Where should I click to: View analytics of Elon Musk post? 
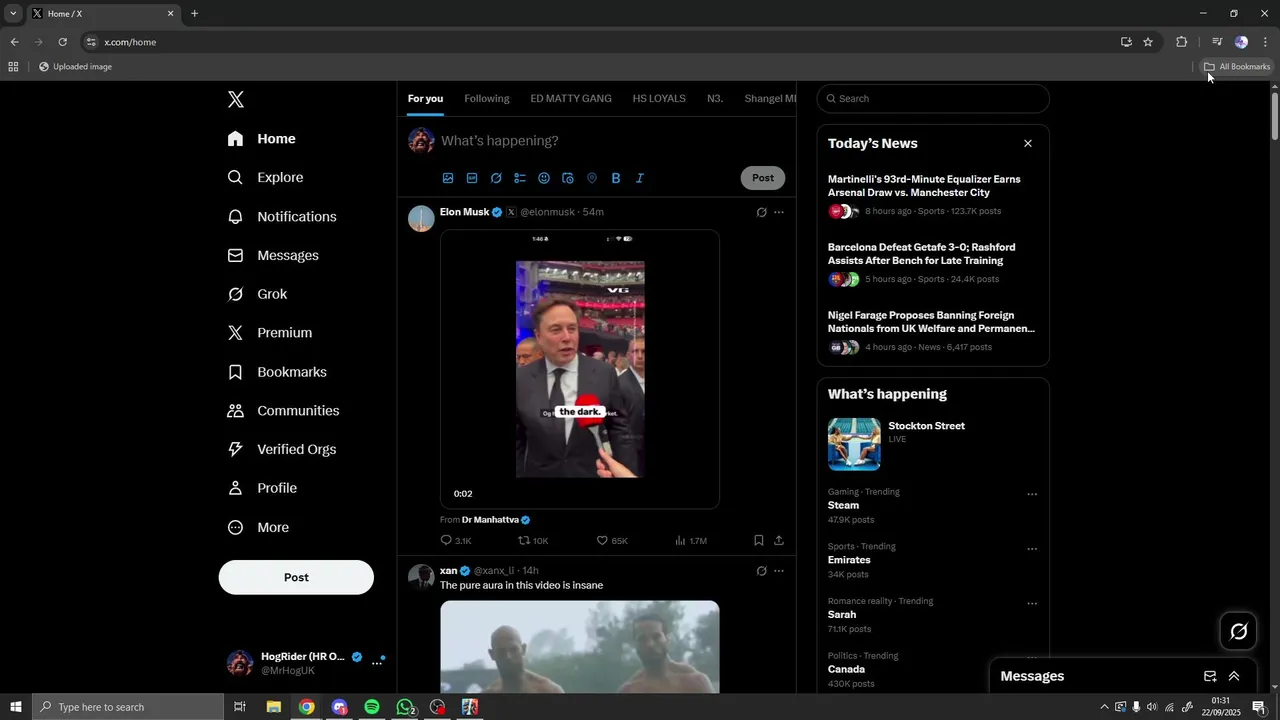coord(680,540)
